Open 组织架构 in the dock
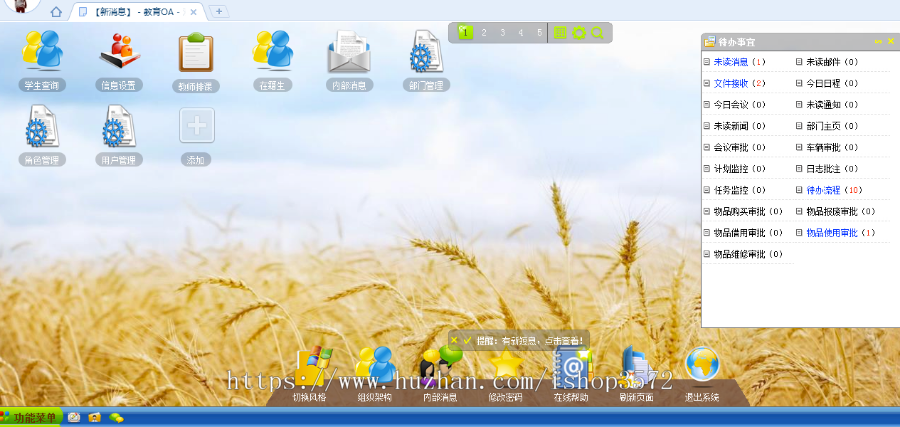Image resolution: width=900 pixels, height=427 pixels. coord(375,366)
